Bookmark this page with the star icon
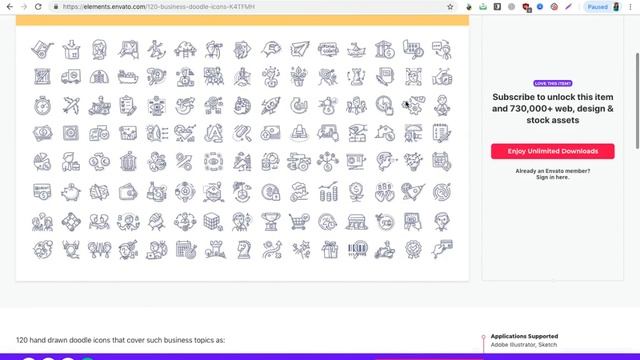This screenshot has width=640, height=360. pyautogui.click(x=450, y=7)
